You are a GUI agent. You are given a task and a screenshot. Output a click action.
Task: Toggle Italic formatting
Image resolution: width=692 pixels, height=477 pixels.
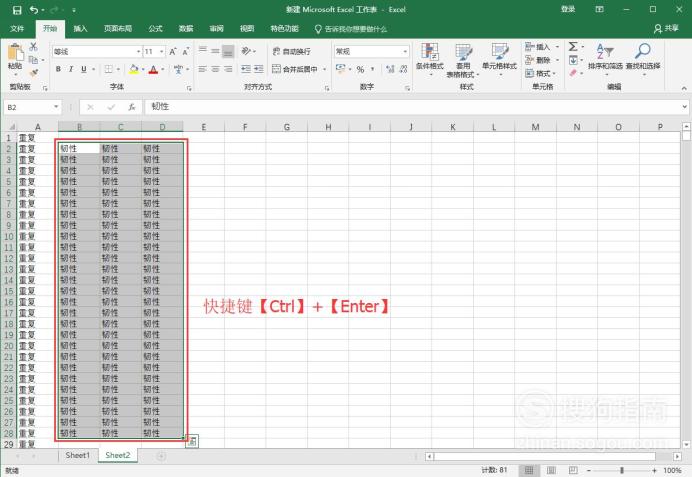[x=71, y=69]
